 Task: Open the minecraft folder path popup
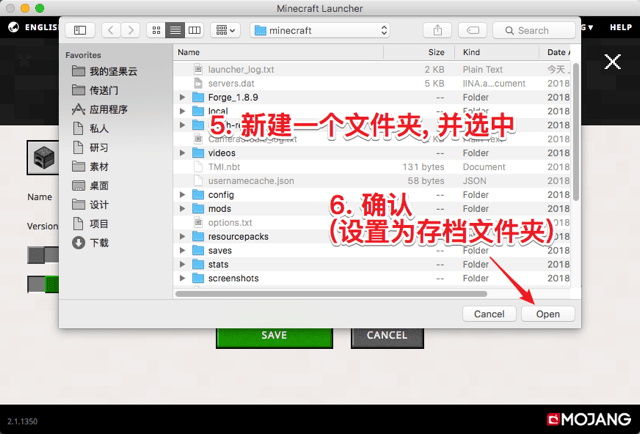pos(320,30)
